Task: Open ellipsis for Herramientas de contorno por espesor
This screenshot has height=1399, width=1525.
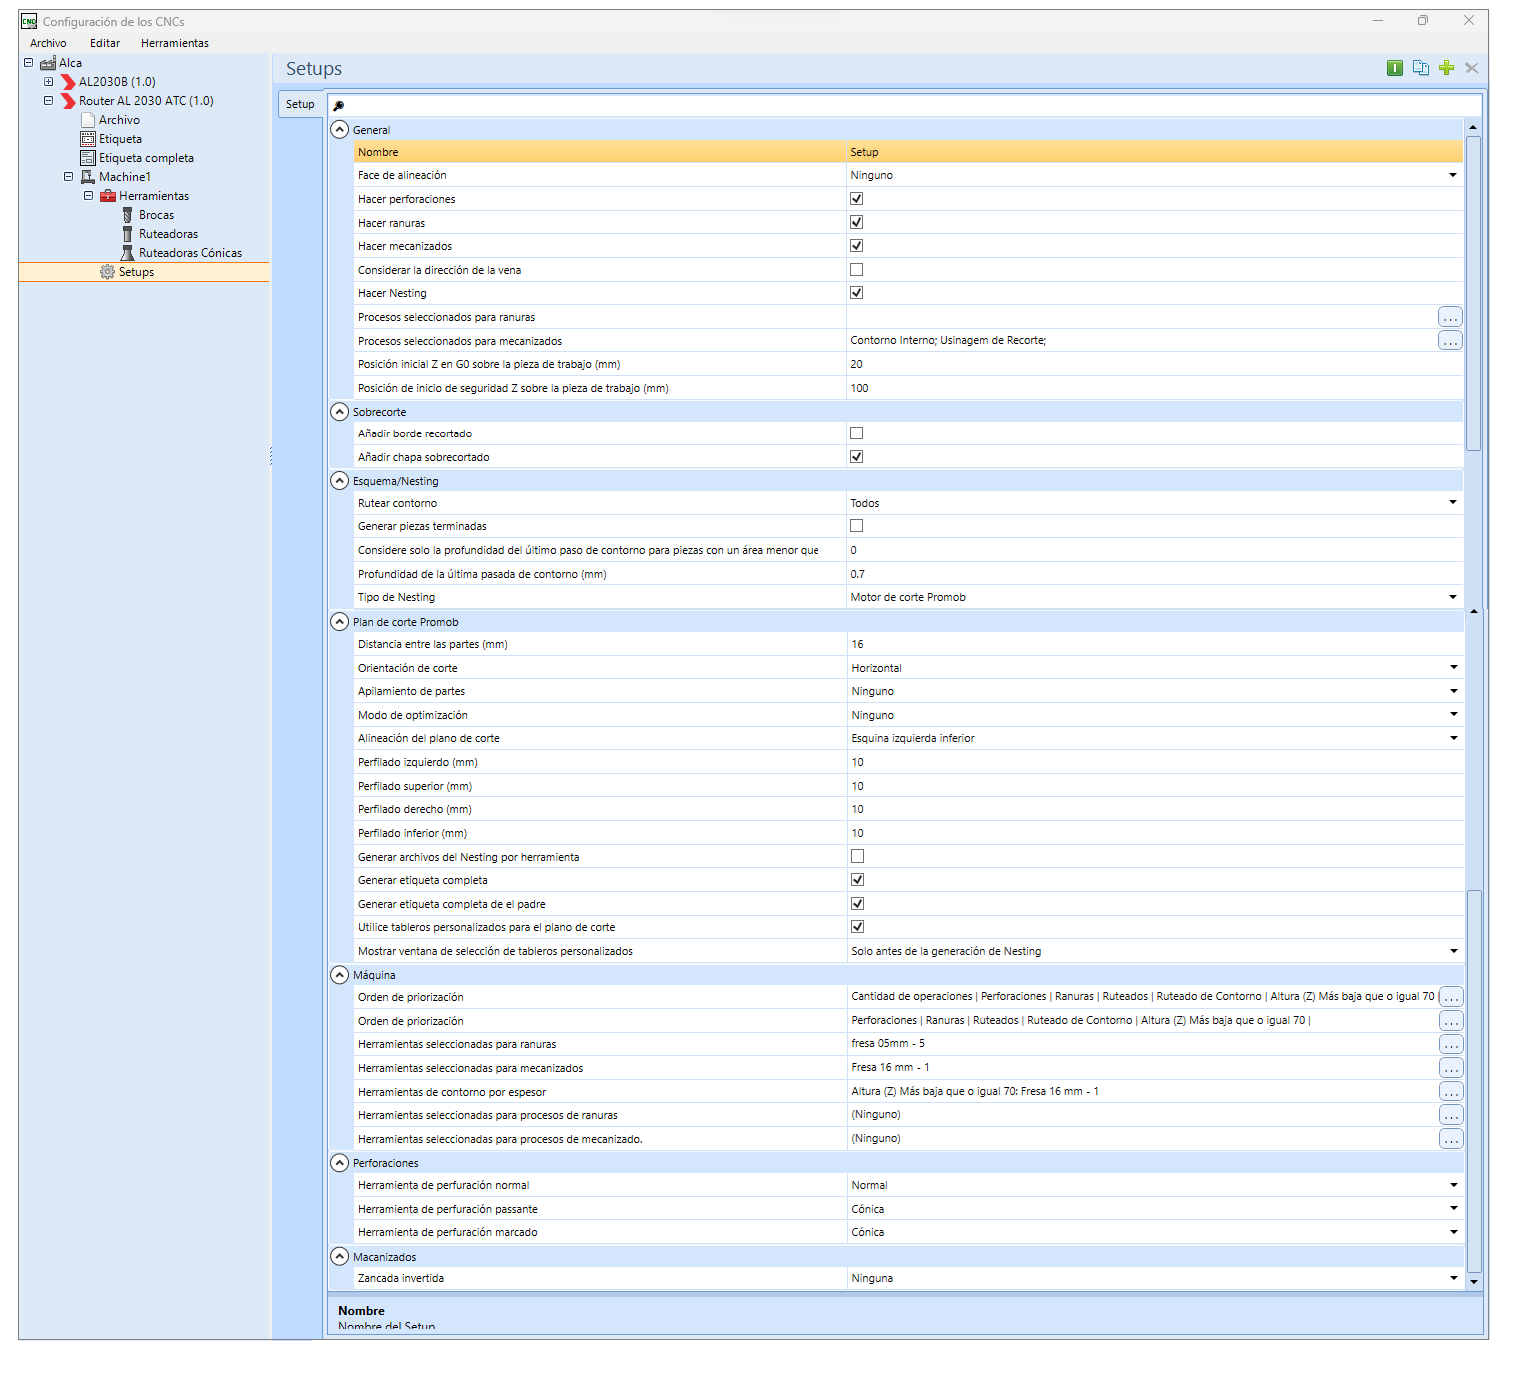Action: click(1451, 1092)
